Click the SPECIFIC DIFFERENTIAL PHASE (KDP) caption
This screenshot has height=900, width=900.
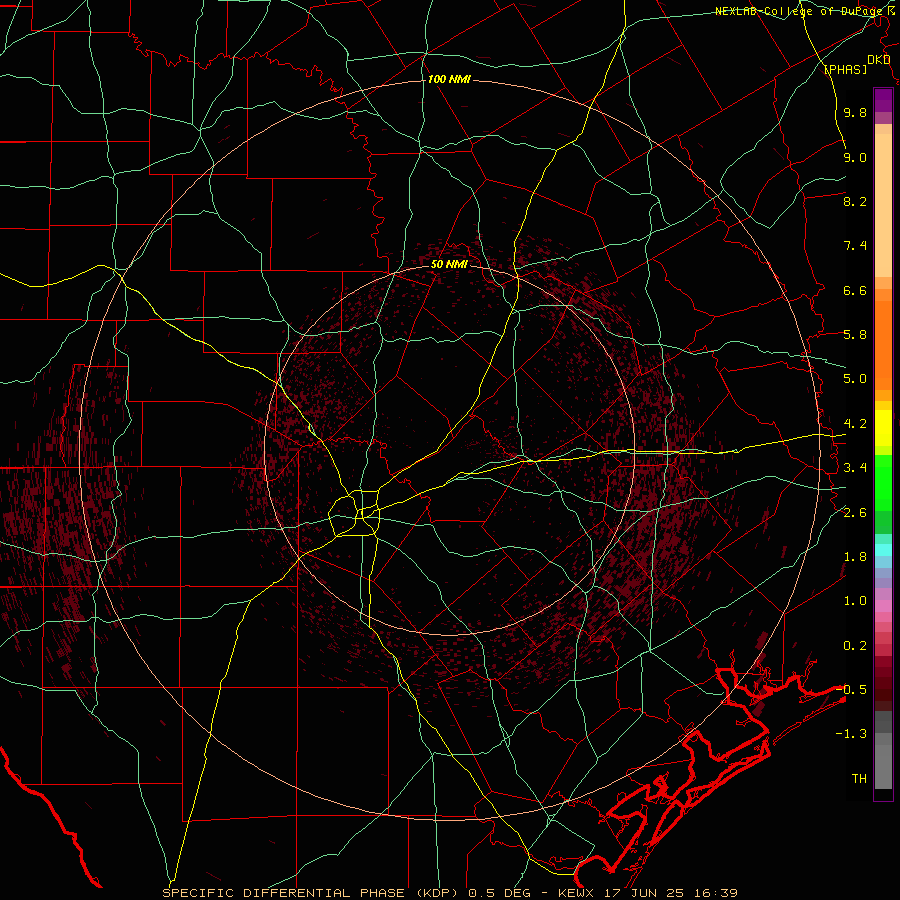(312, 893)
